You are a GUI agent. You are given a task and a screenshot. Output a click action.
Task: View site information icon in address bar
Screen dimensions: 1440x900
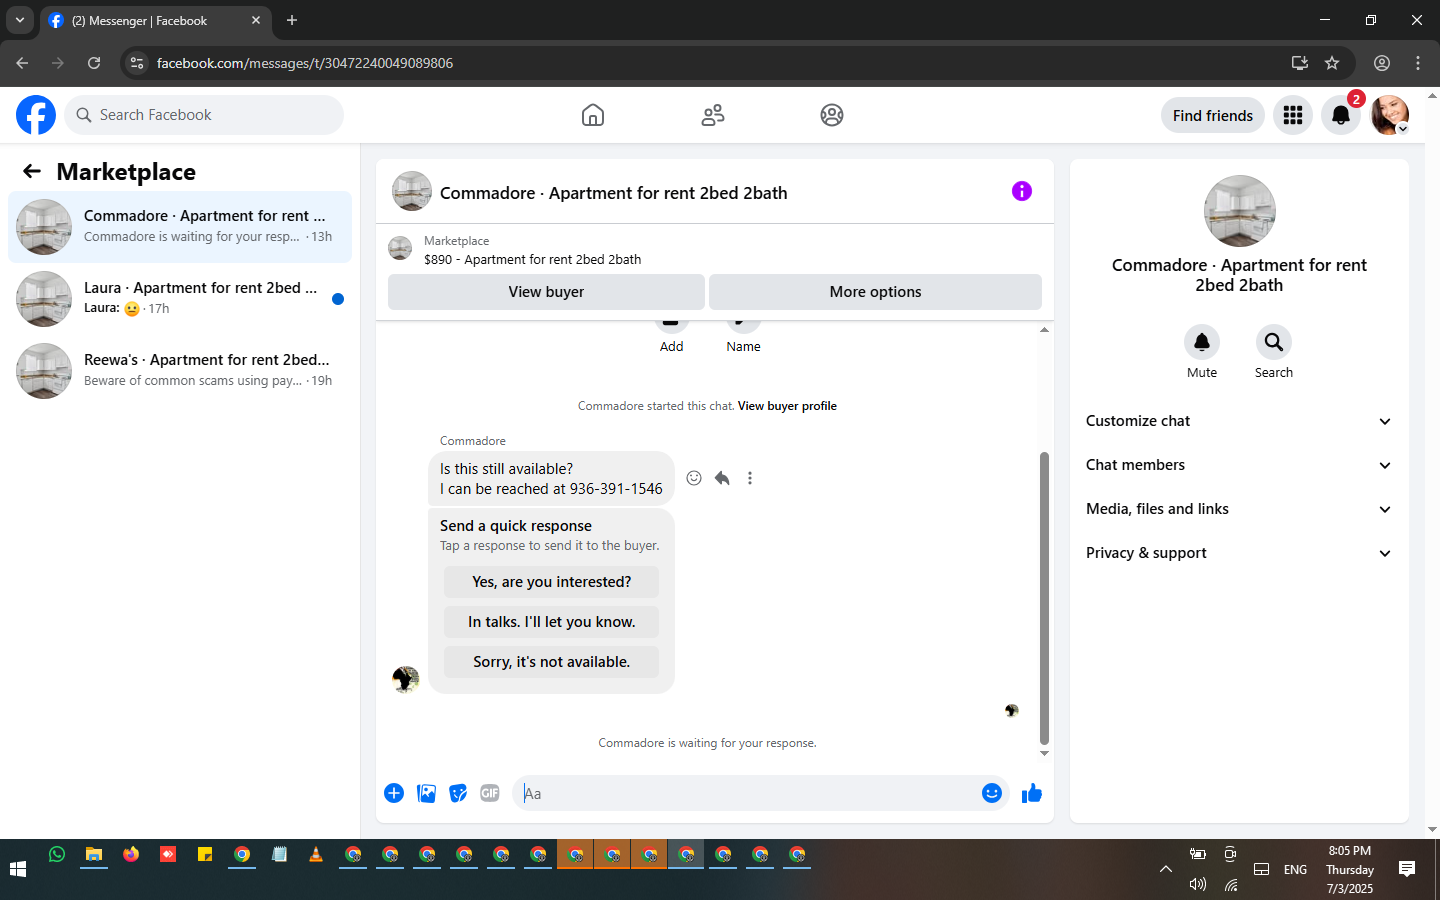point(137,63)
